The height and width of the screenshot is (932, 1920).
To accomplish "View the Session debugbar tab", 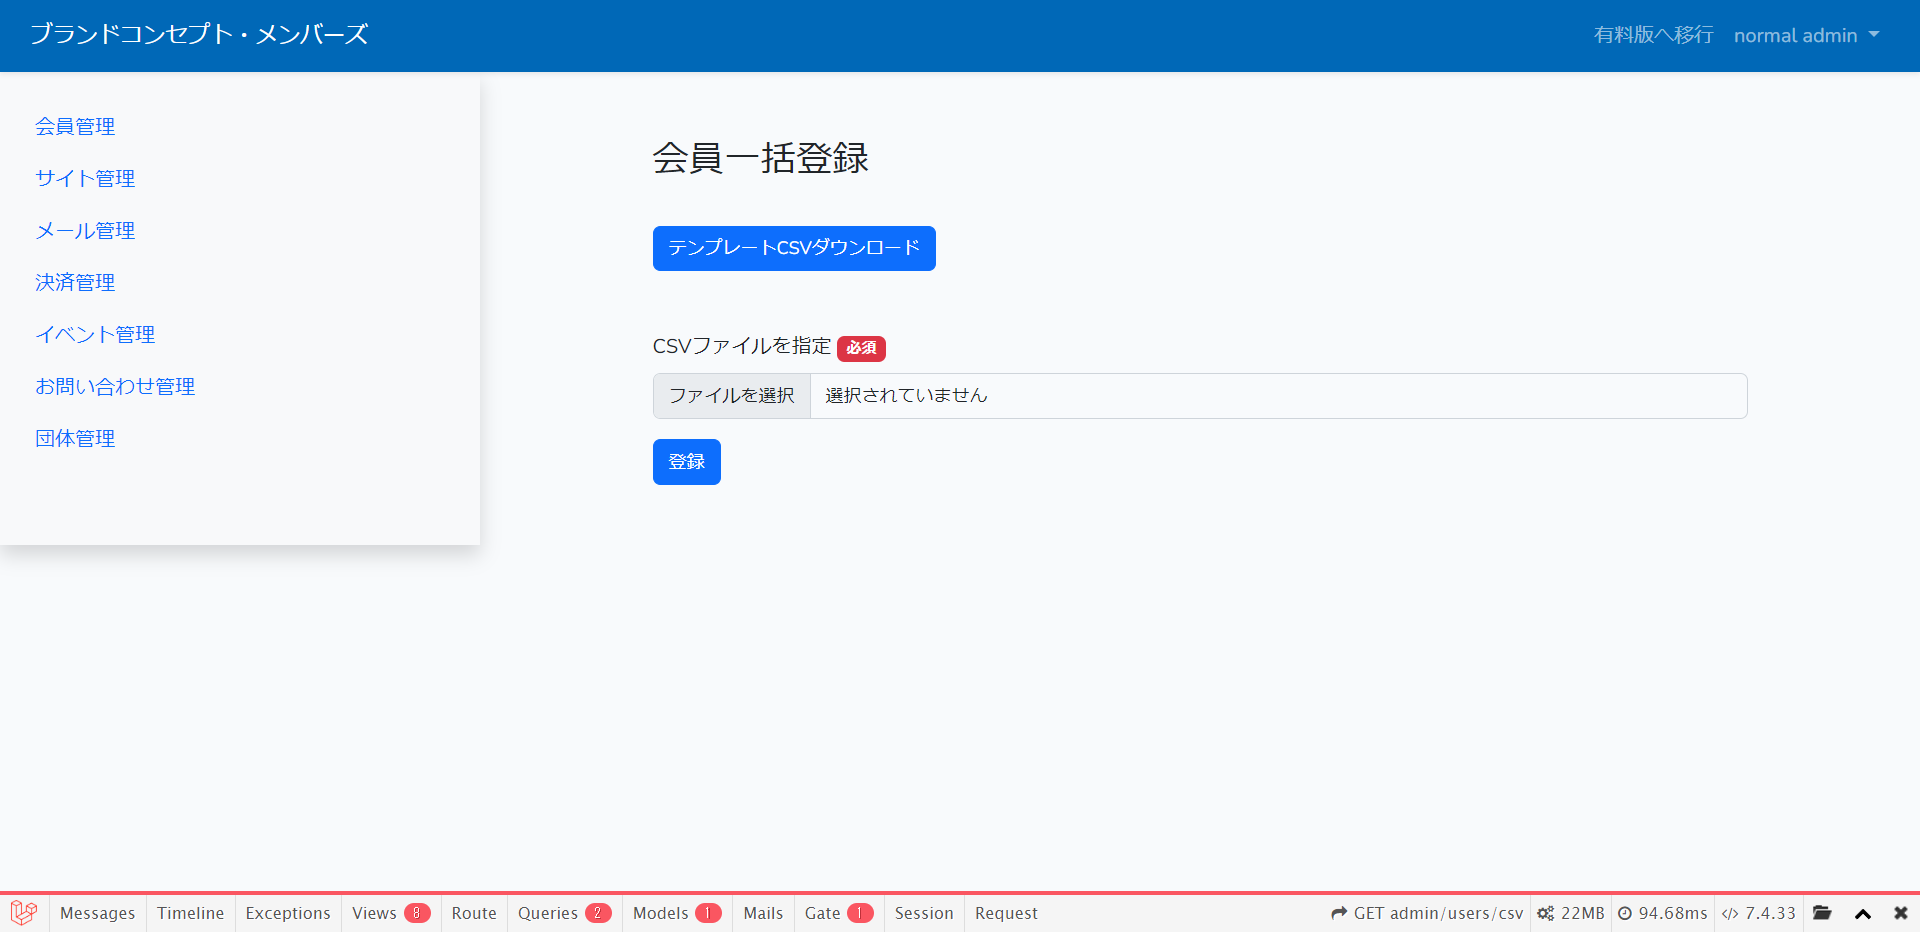I will click(x=924, y=913).
